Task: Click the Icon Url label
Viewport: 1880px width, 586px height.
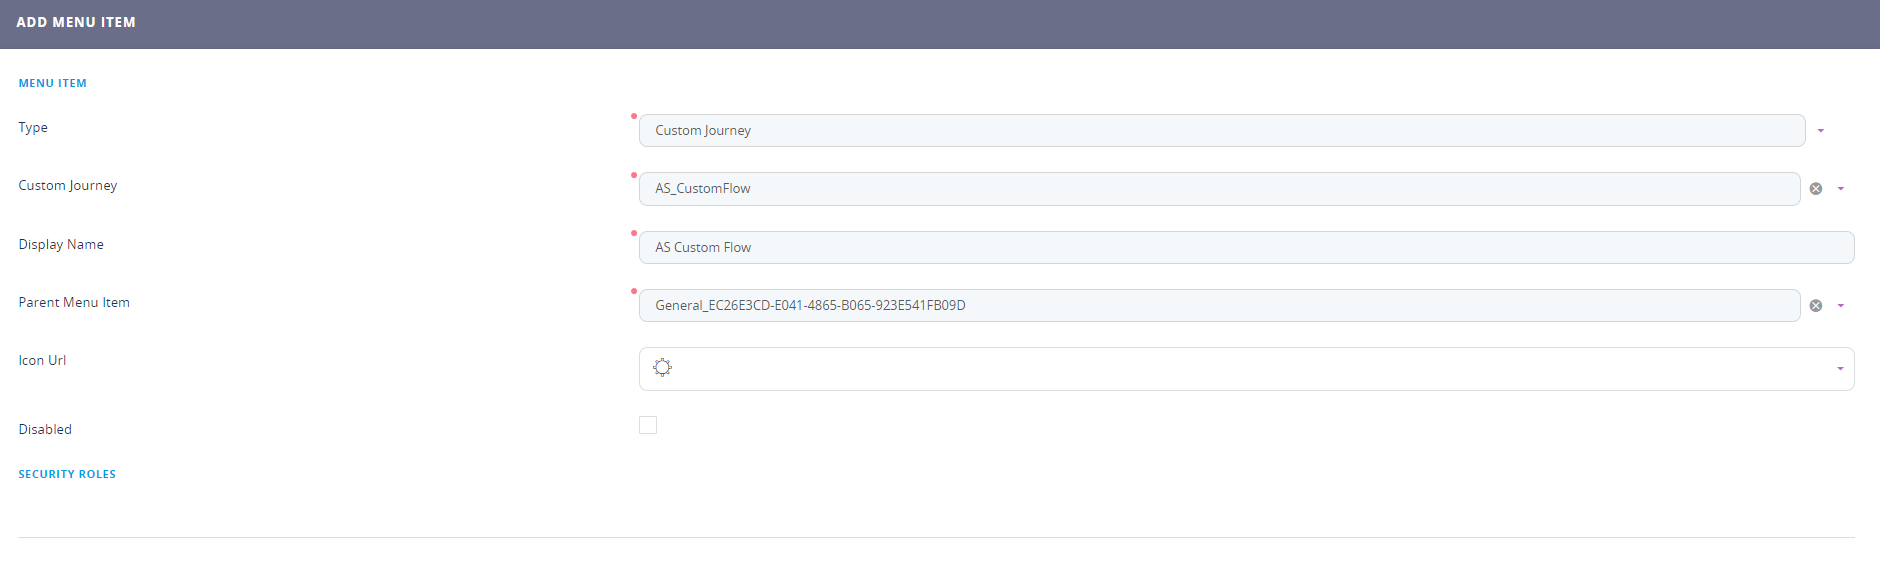Action: point(42,361)
